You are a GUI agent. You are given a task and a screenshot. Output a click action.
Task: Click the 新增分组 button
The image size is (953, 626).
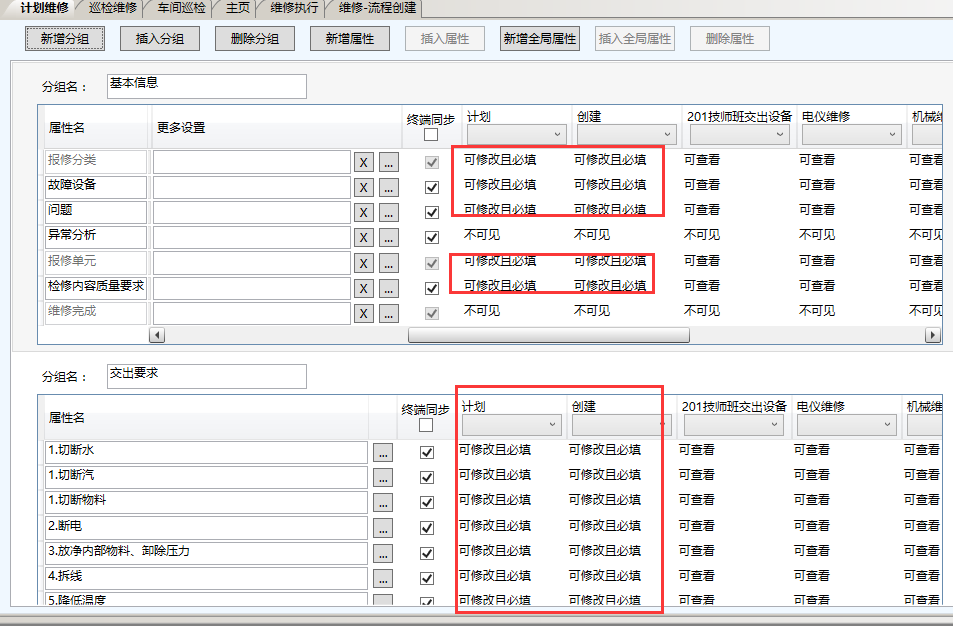(64, 39)
